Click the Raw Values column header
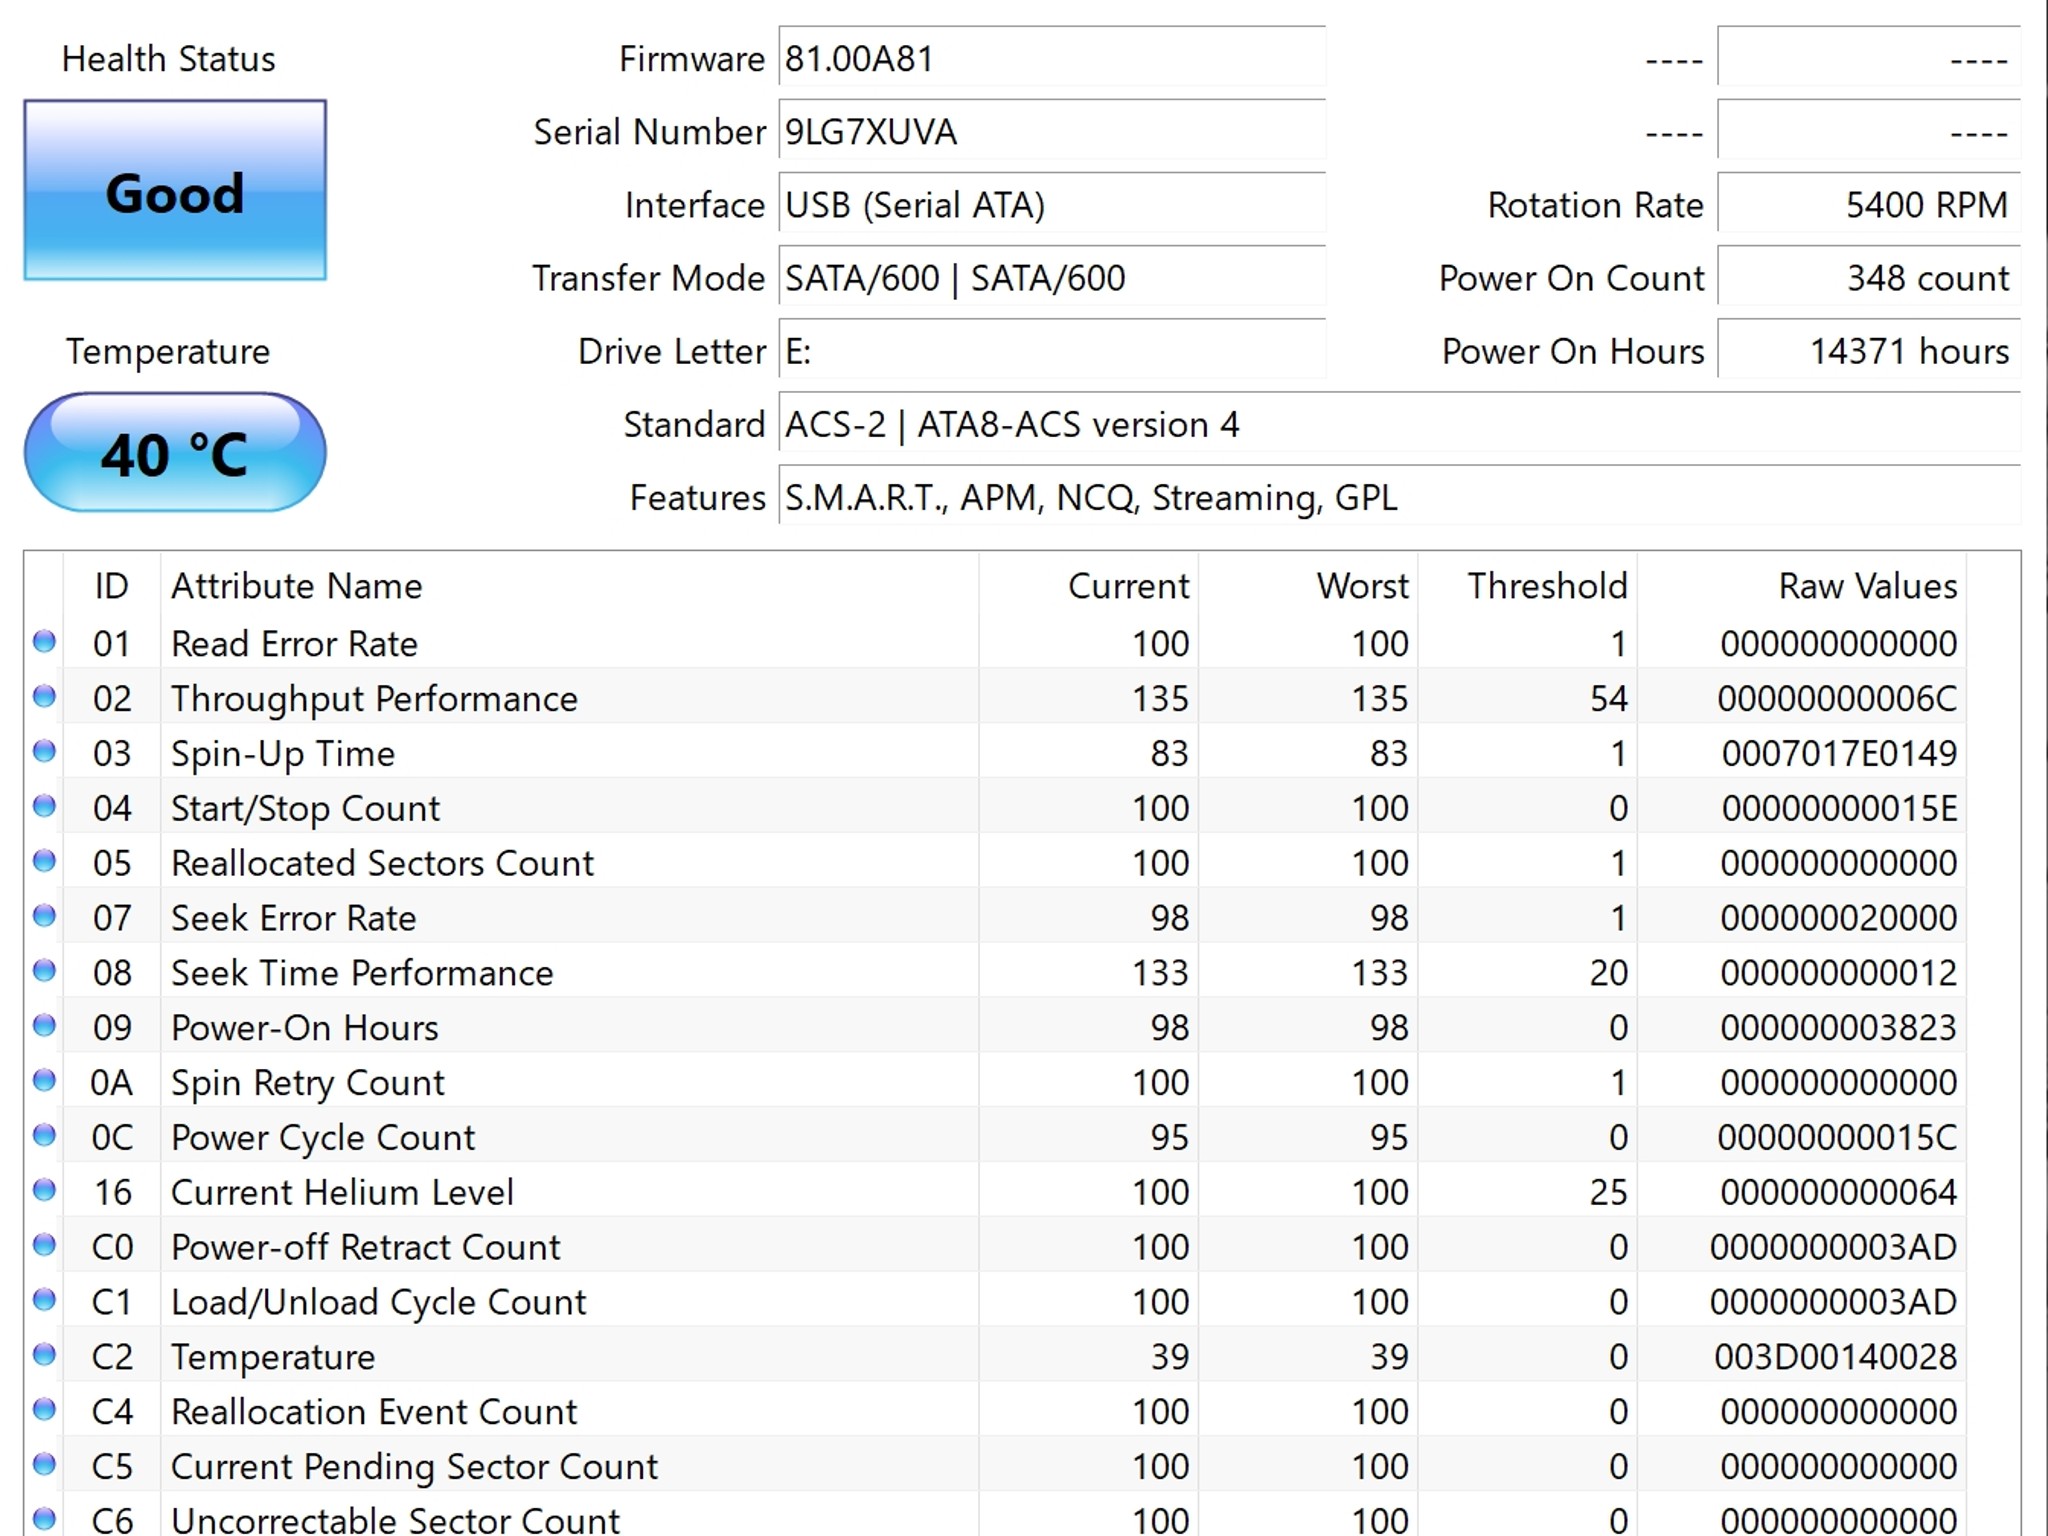Screen dimensions: 2048x1536 (1867, 586)
